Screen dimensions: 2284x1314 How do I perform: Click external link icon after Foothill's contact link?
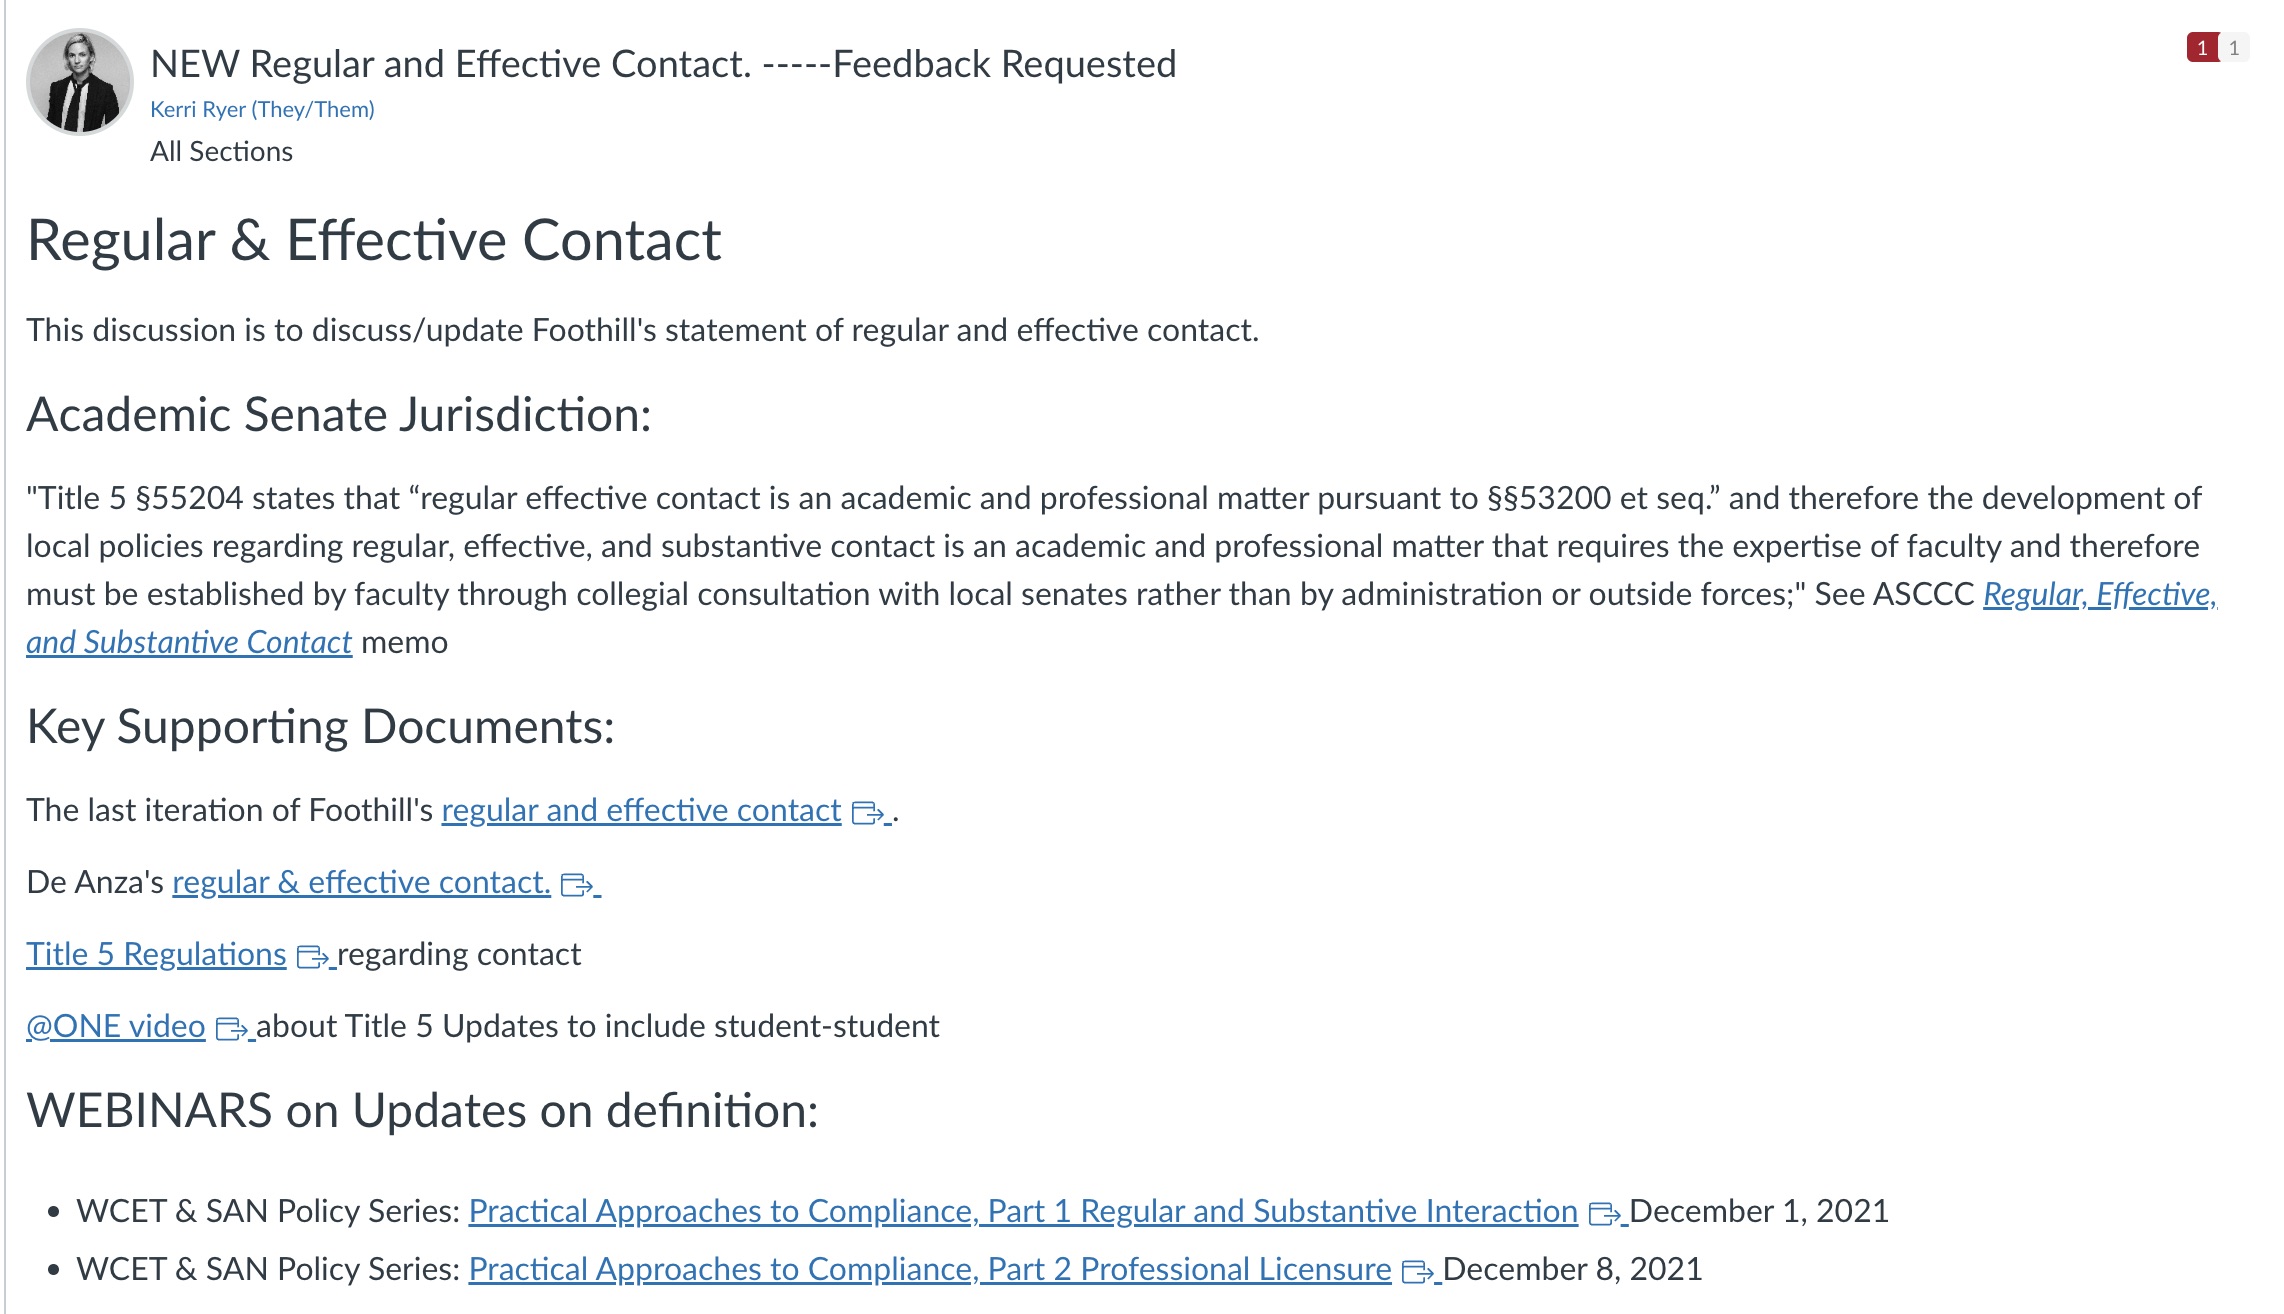867,813
